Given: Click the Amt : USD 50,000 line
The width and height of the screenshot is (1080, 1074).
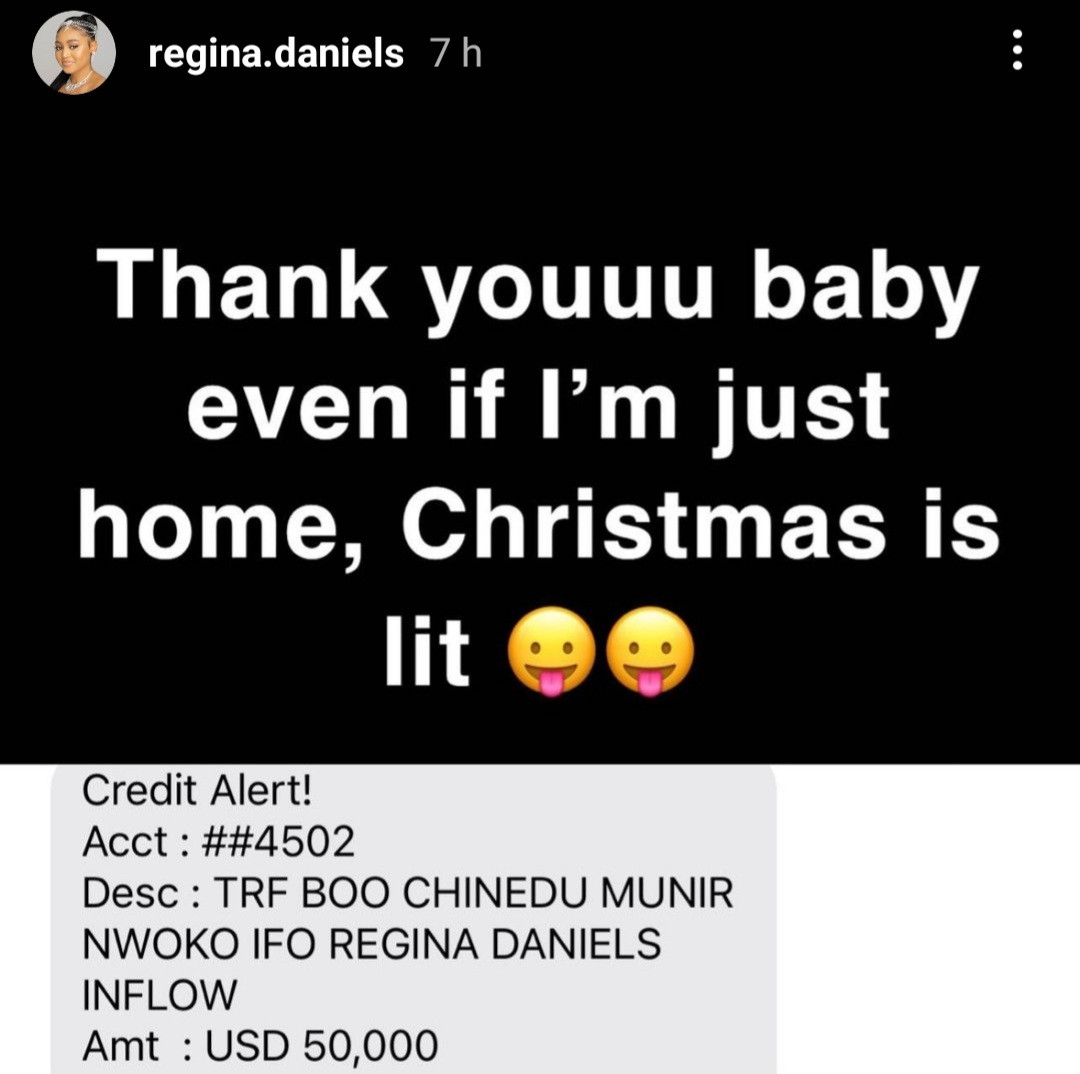Looking at the screenshot, I should point(260,1046).
